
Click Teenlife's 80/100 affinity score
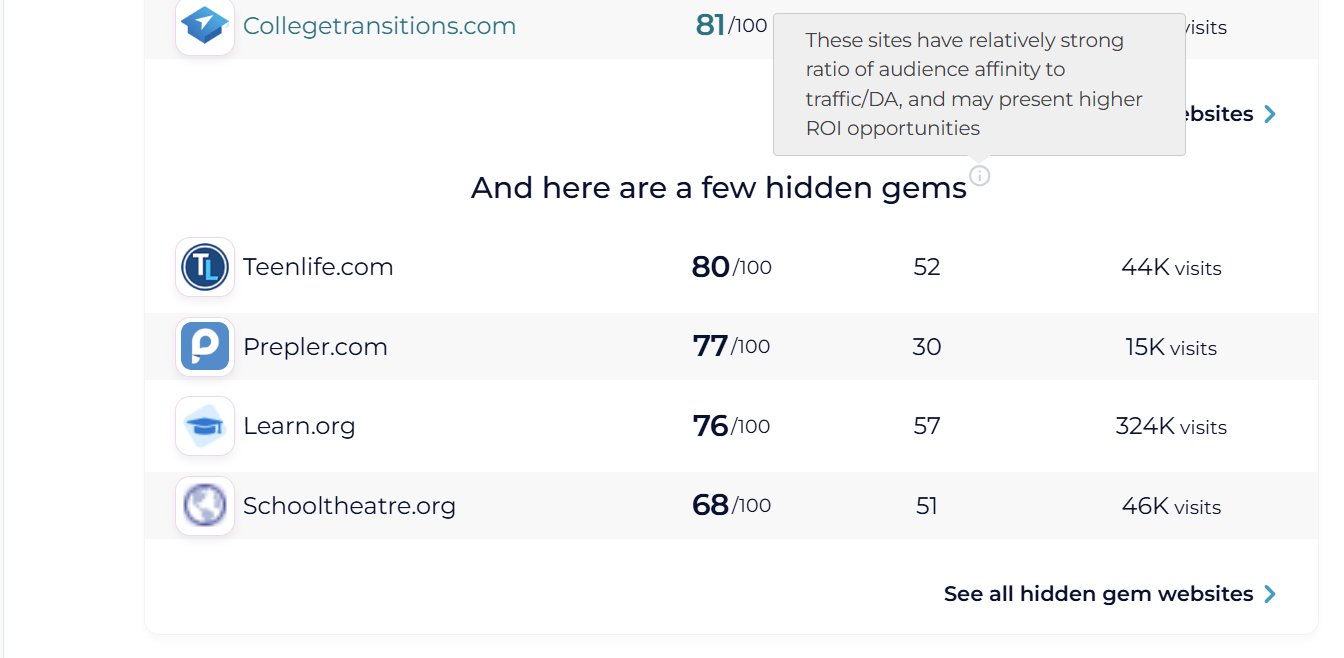click(x=731, y=267)
